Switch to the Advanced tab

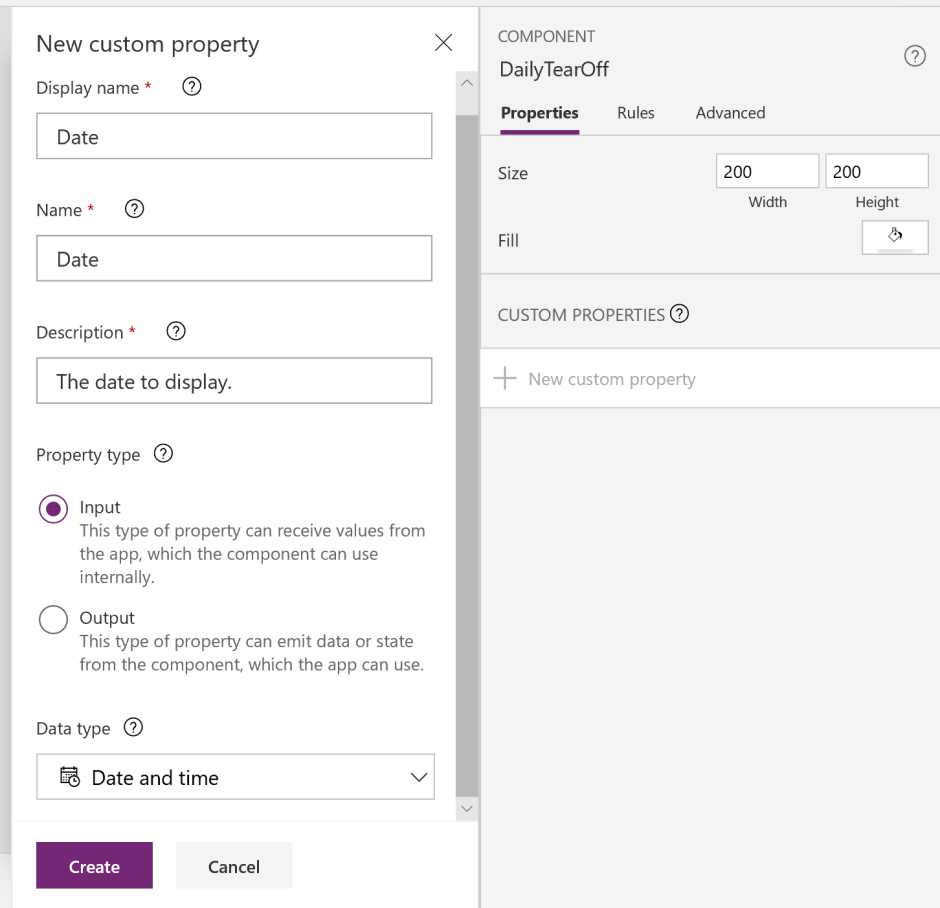coord(730,113)
